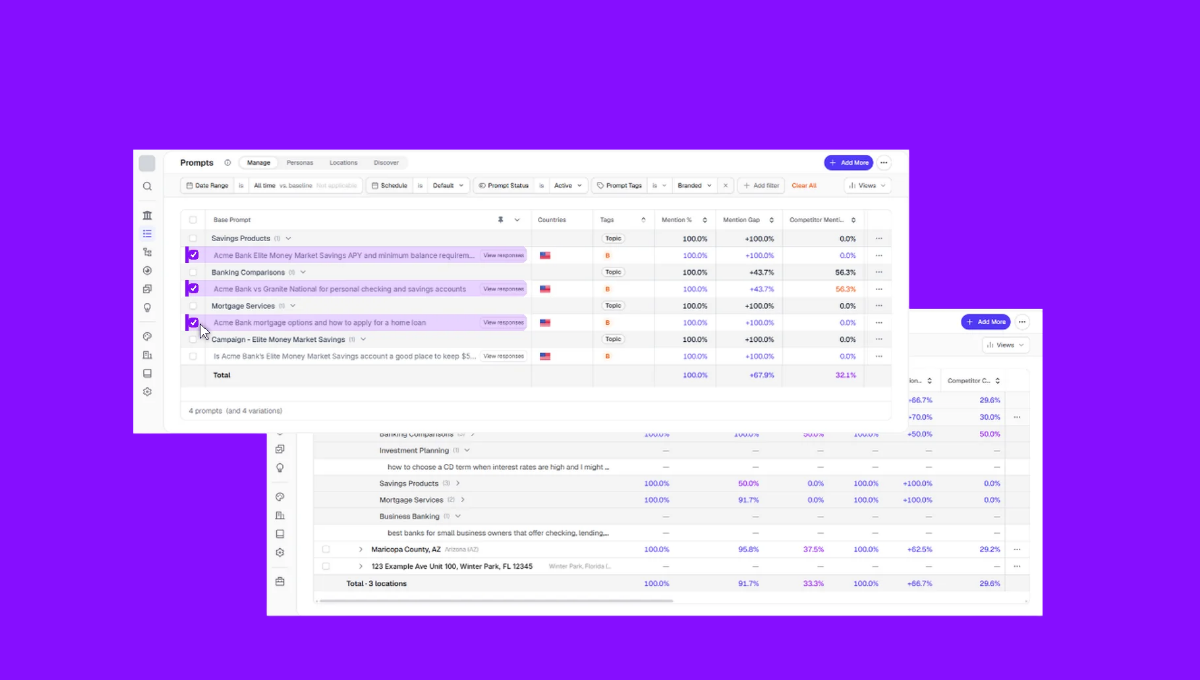The width and height of the screenshot is (1200, 680).
Task: Switch to the Manage tab
Action: coord(259,163)
